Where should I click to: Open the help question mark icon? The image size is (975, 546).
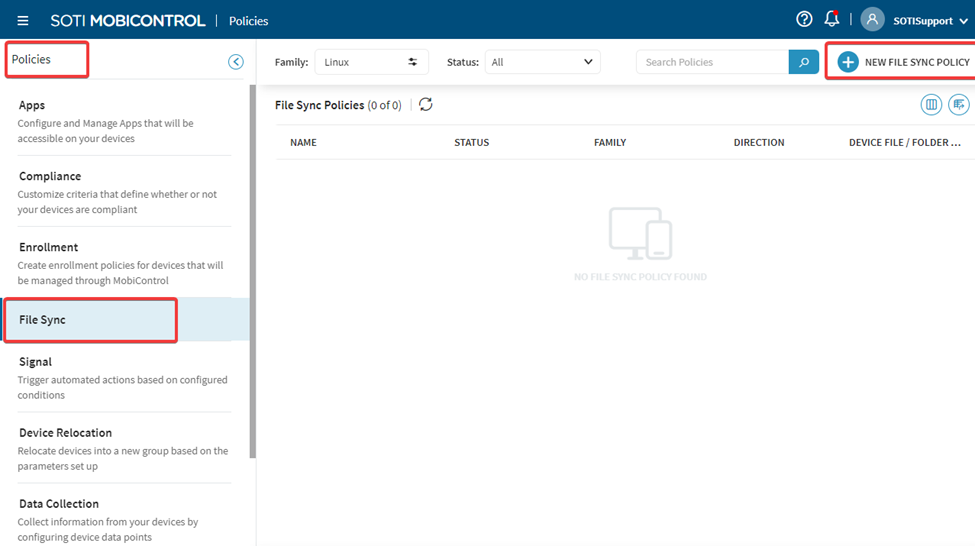804,19
